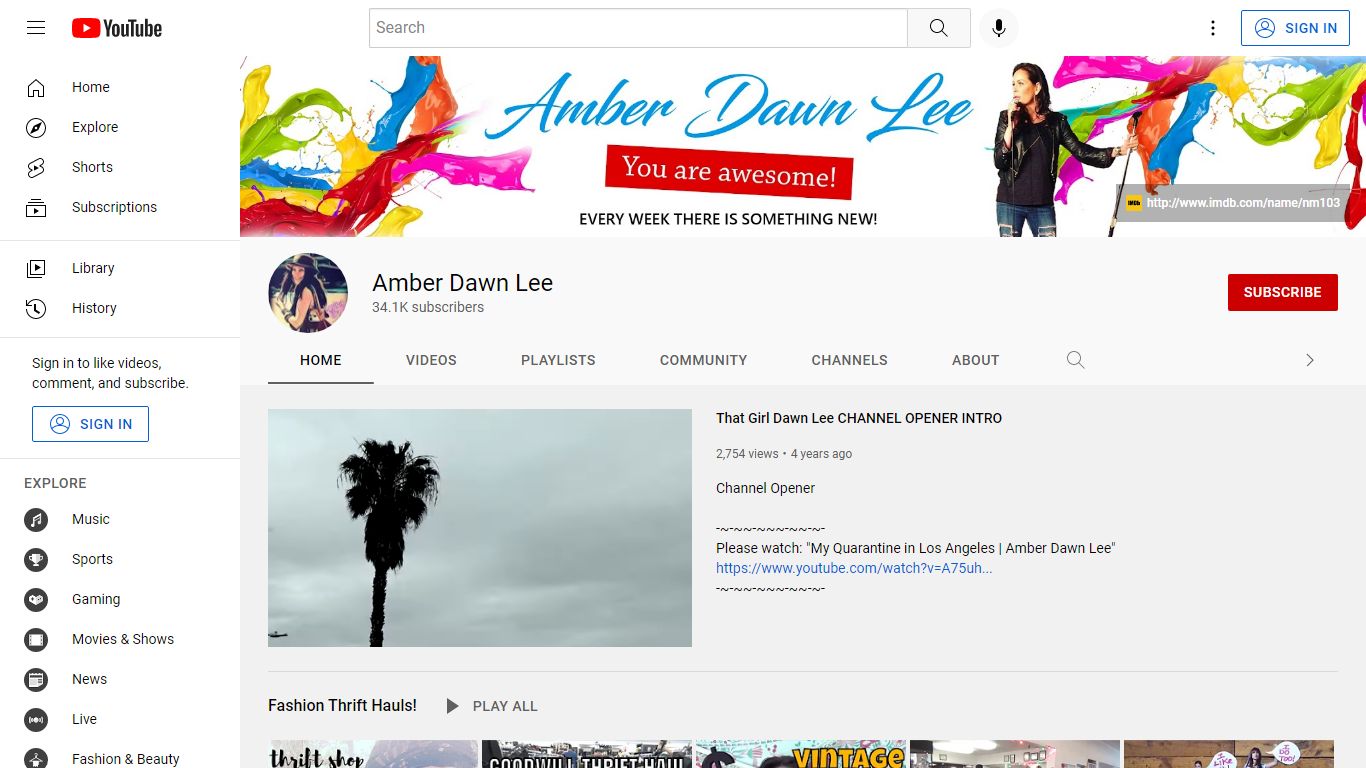The width and height of the screenshot is (1366, 768).
Task: Click the History sidebar label
Action: click(94, 308)
